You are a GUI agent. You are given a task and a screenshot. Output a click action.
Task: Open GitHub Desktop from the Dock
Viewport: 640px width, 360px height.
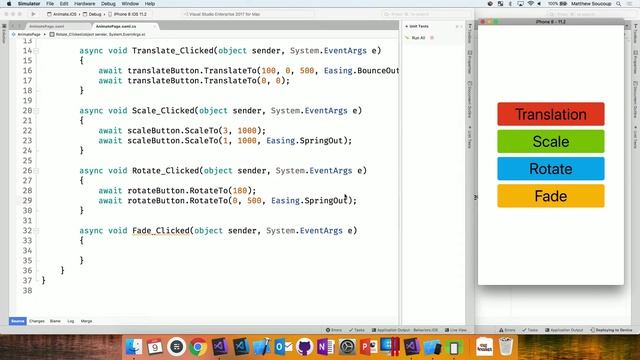pos(304,347)
